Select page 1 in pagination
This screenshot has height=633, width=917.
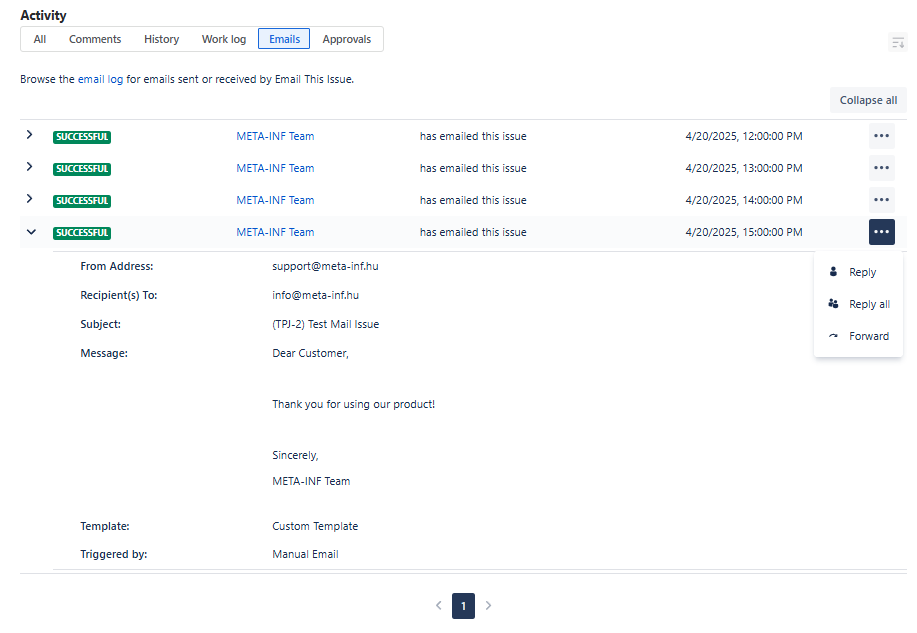463,605
